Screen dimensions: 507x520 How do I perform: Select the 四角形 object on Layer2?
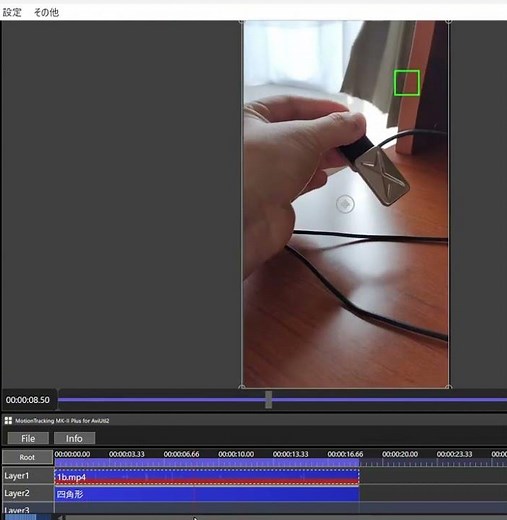[x=207, y=494]
